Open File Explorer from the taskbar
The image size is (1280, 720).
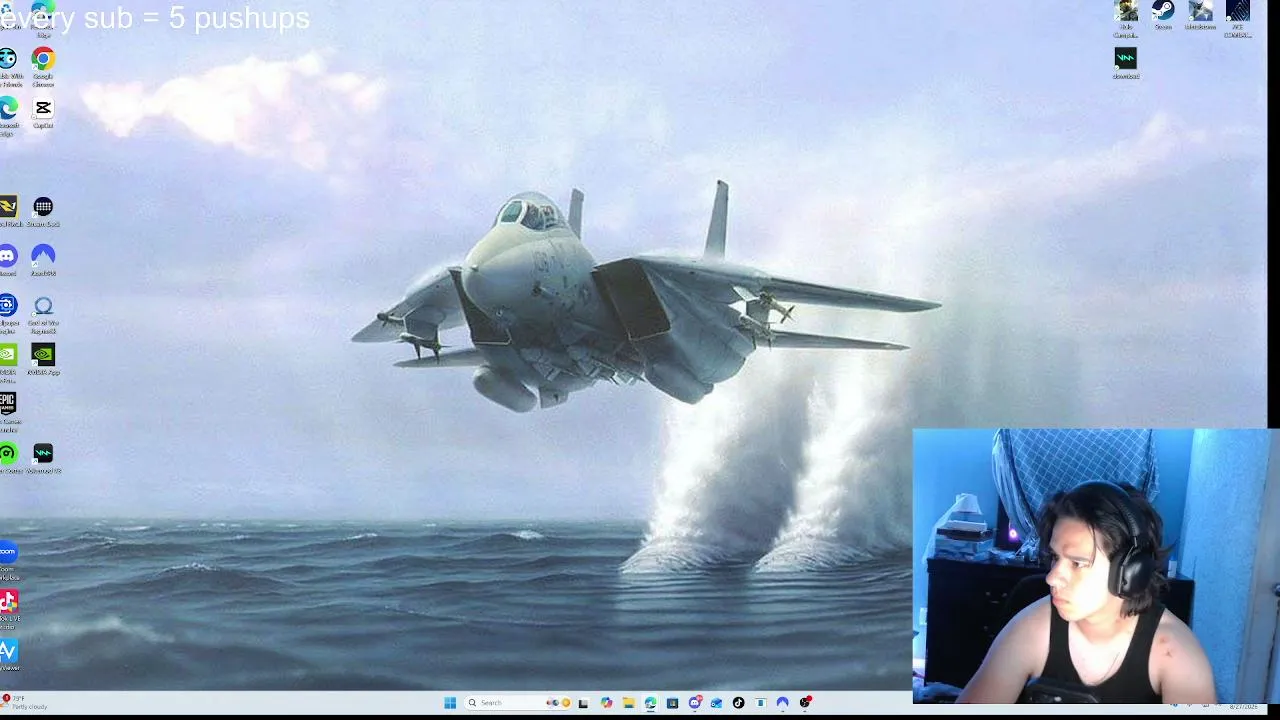(628, 703)
